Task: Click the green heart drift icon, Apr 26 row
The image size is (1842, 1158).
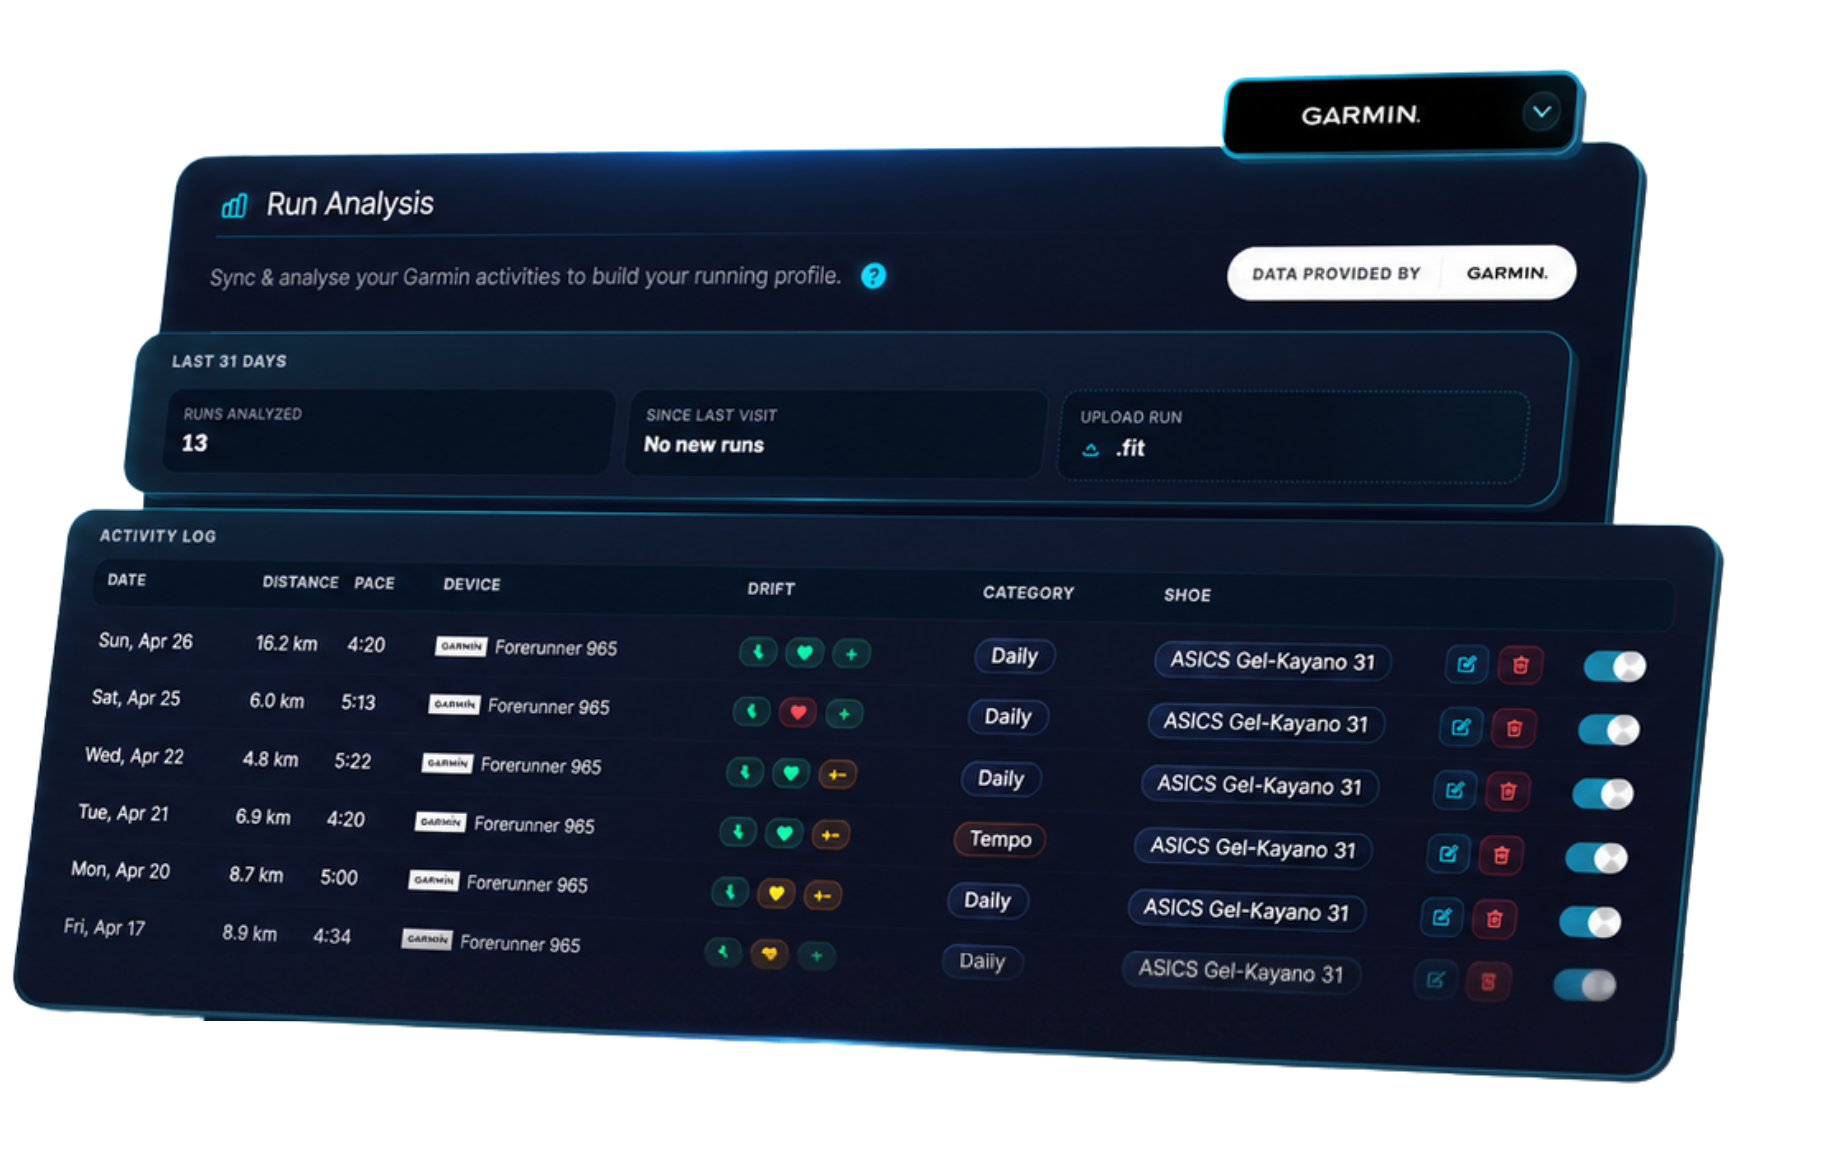Action: point(804,653)
